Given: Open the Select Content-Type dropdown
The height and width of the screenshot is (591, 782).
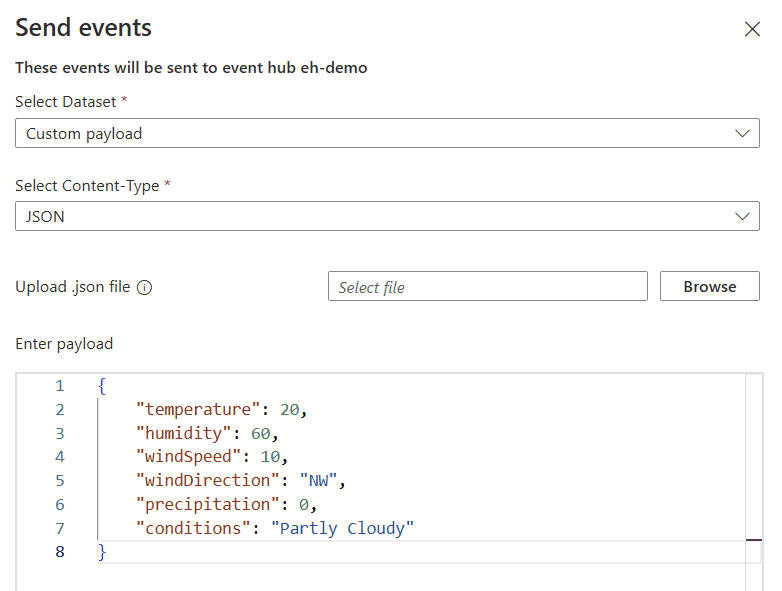Looking at the screenshot, I should [x=387, y=216].
